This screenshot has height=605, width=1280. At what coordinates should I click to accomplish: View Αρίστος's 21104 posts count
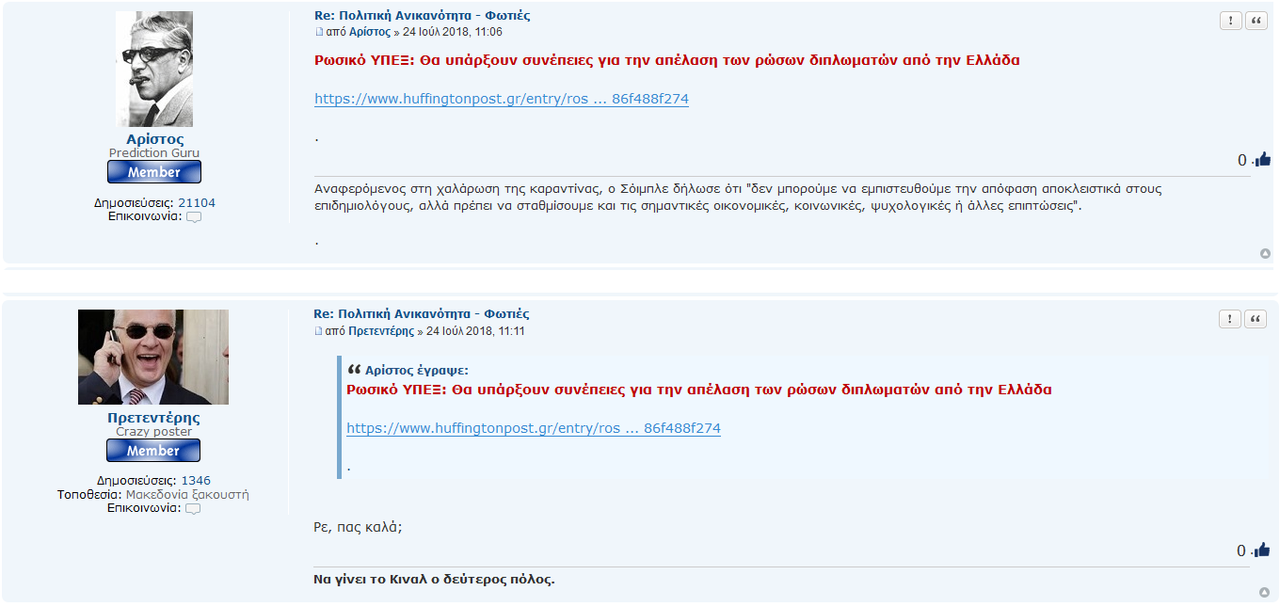197,203
